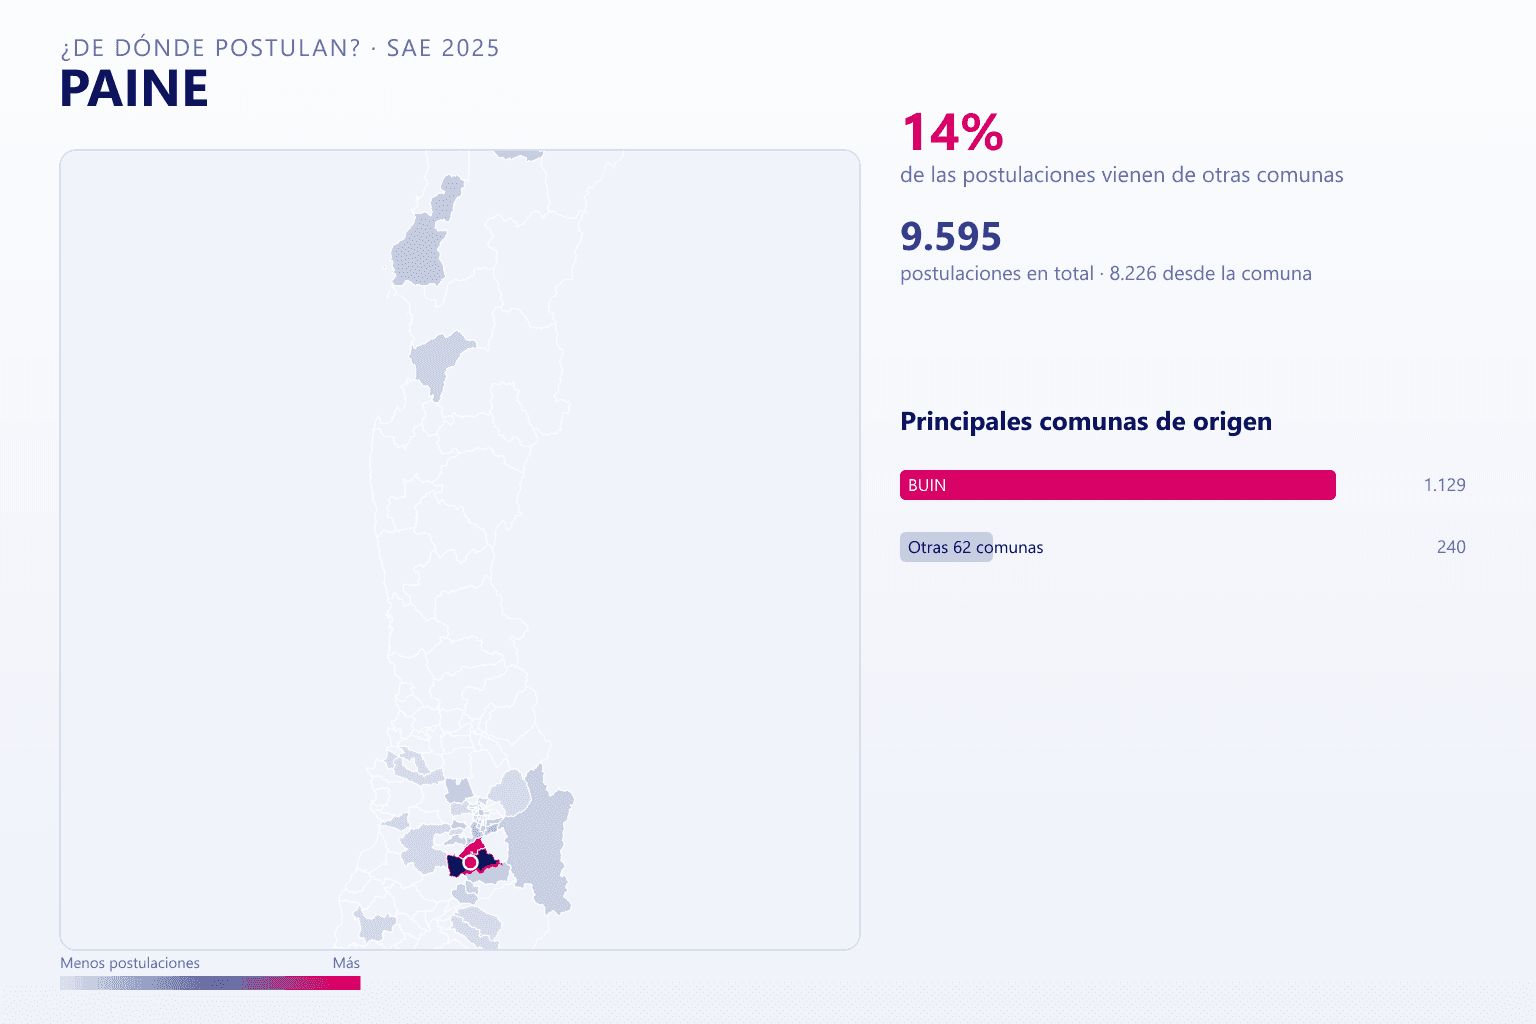Select the pink BUIN bar

point(1117,485)
